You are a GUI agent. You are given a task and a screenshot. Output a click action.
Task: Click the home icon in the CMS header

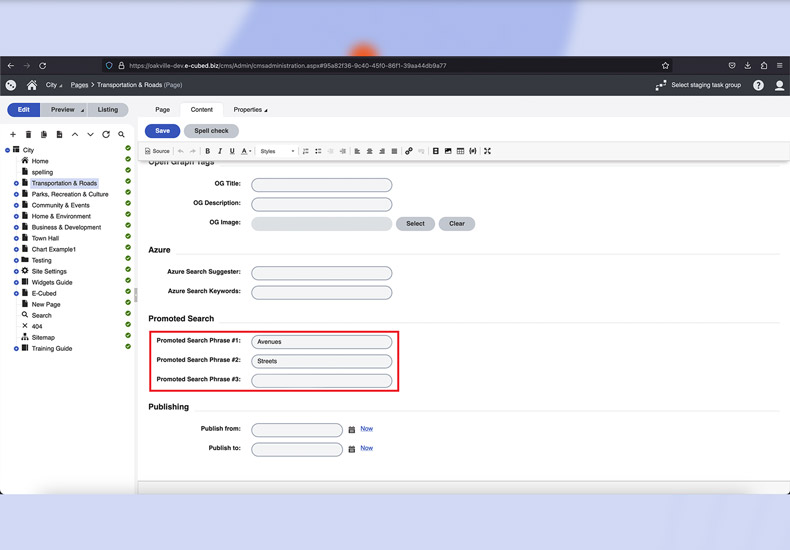coord(32,85)
